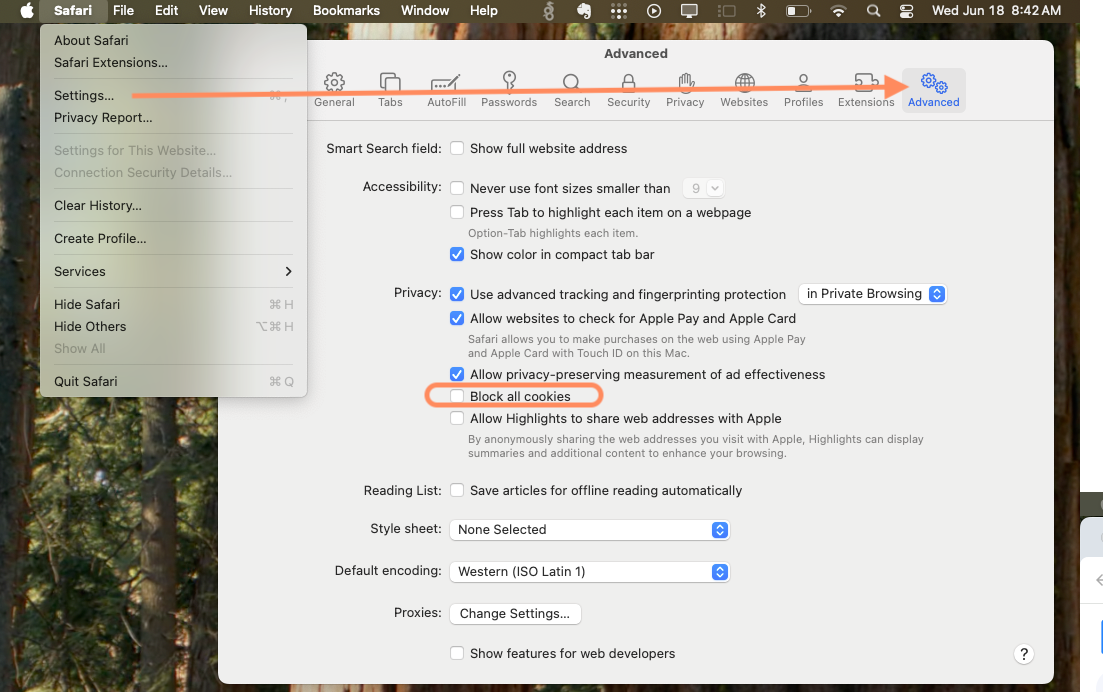Open the View menu
Viewport: 1103px width, 692px height.
pos(213,11)
